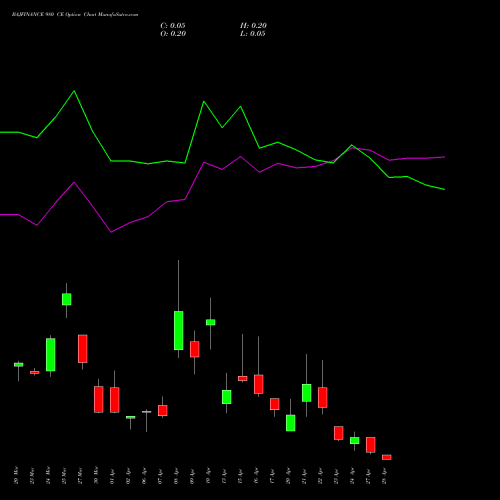
Task: Click the '07 Apr' date axis label
Action: point(160,476)
